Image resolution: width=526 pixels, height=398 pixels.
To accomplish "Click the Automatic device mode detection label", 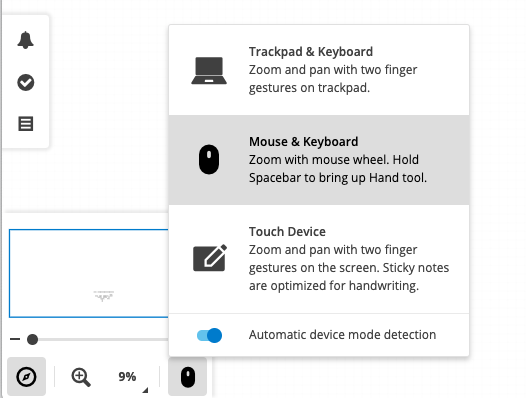I will pyautogui.click(x=342, y=335).
